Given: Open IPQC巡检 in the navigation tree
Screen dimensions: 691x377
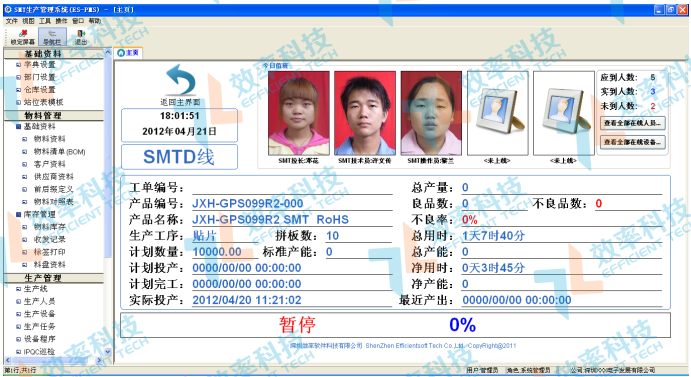Looking at the screenshot, I should (39, 352).
